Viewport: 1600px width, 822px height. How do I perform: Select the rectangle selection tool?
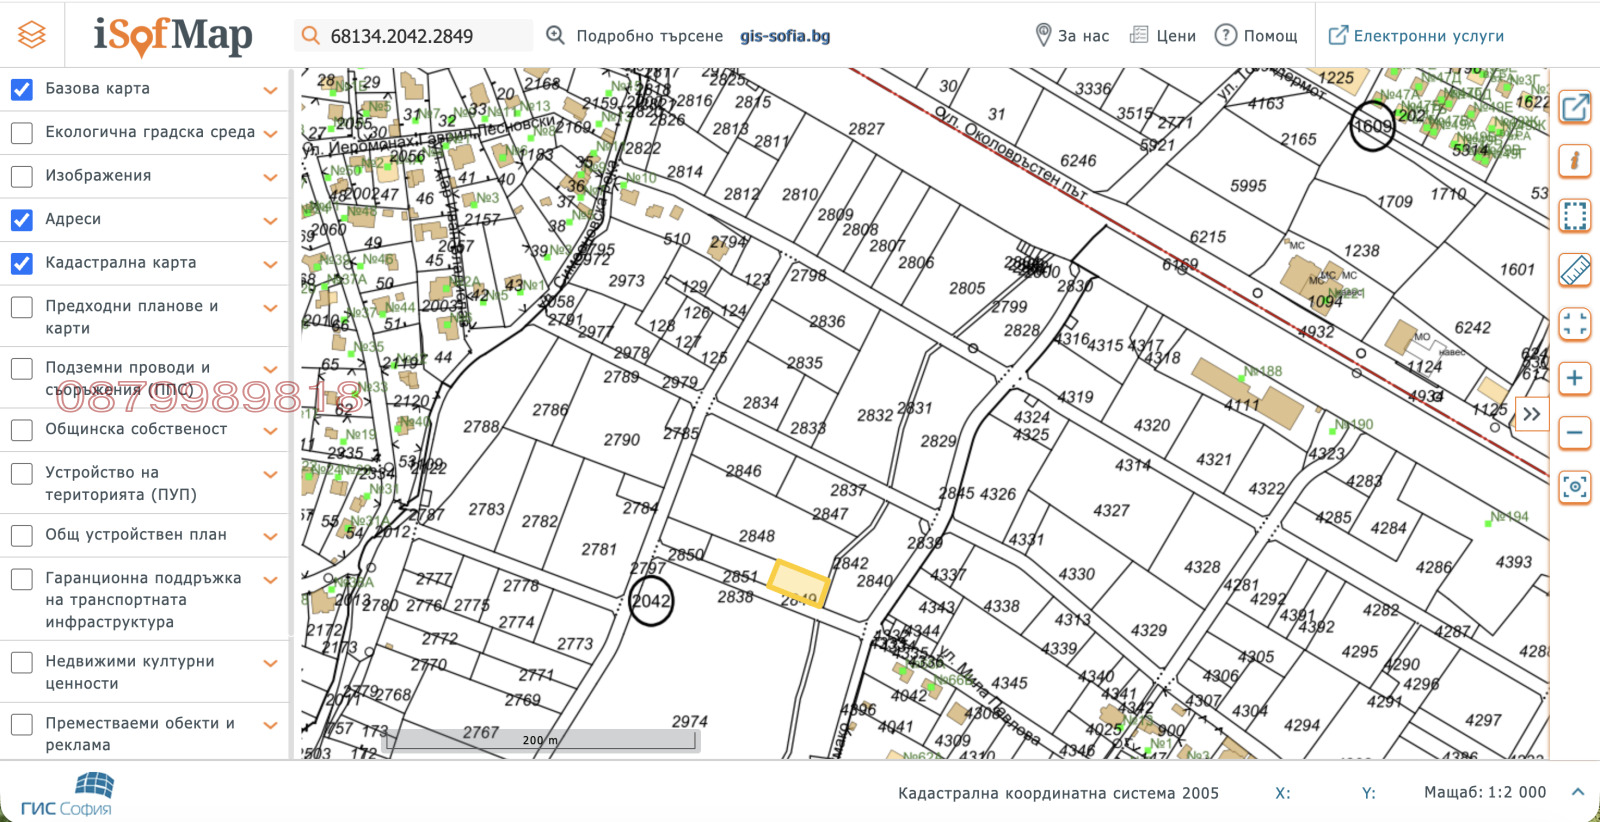[1575, 215]
